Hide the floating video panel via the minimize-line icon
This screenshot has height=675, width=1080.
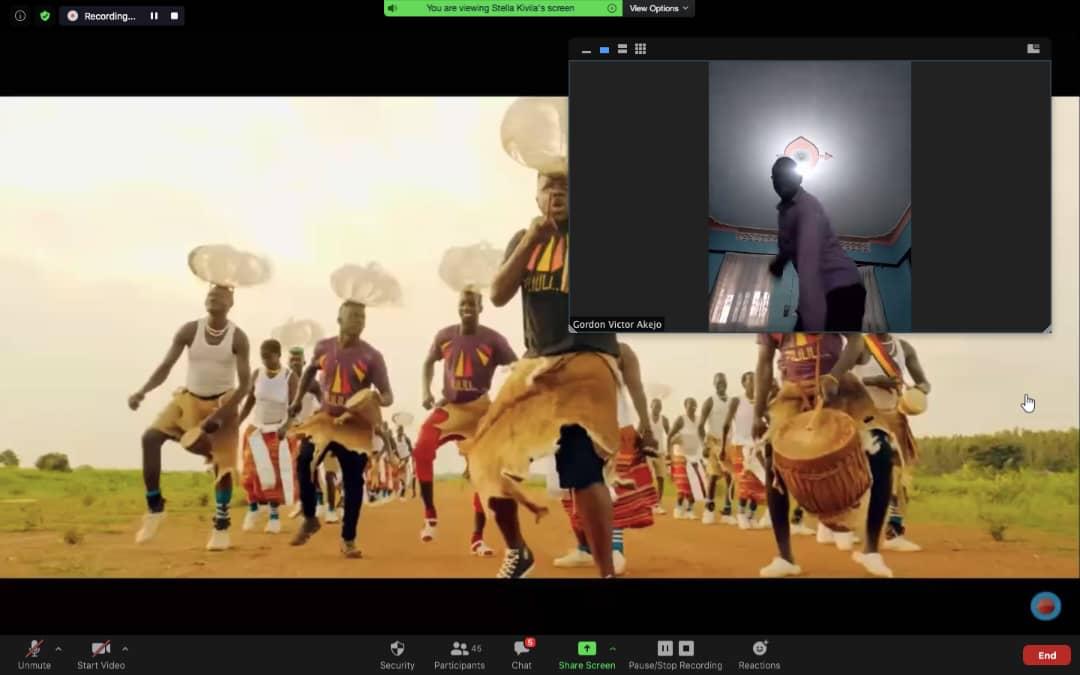tap(586, 50)
